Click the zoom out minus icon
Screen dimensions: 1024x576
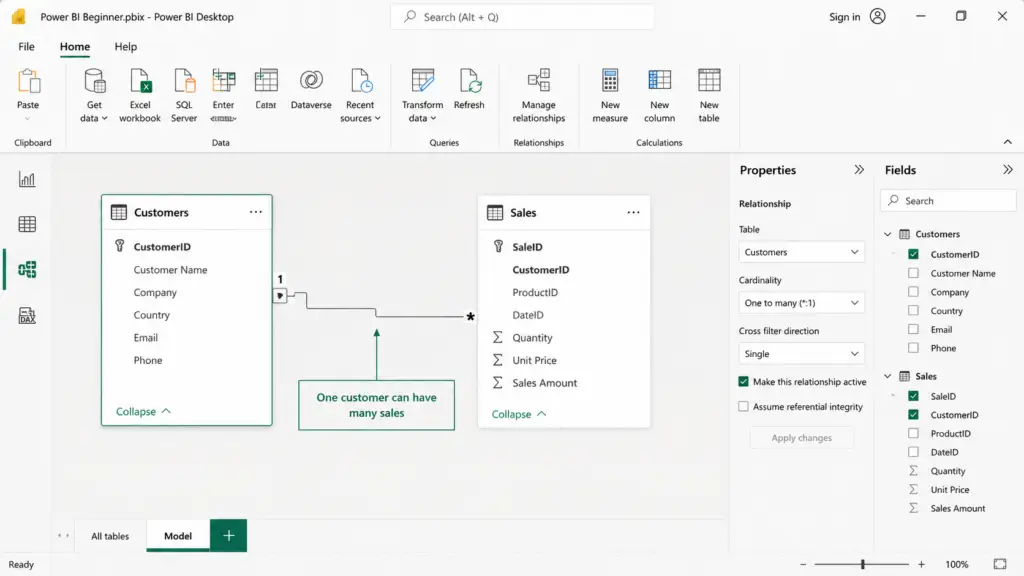(x=803, y=564)
